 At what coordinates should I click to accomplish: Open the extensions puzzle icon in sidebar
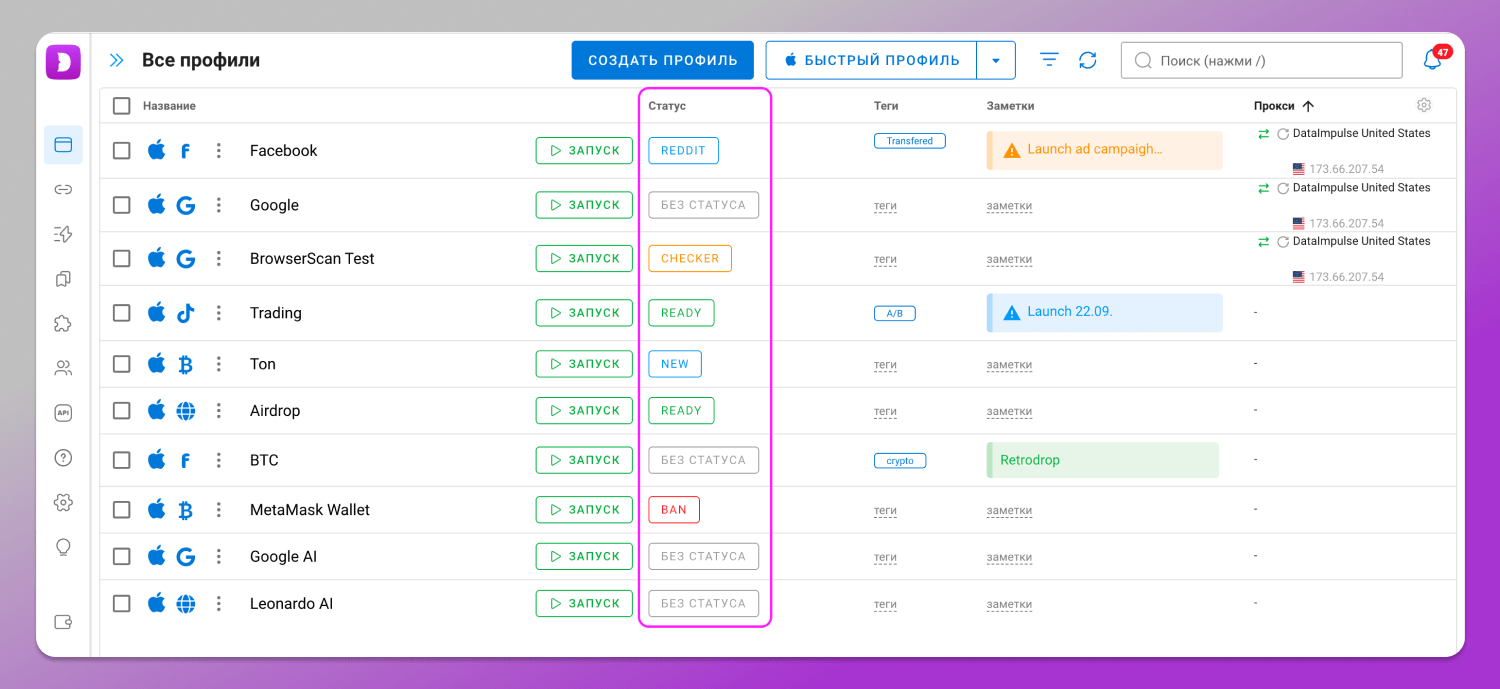pos(63,324)
